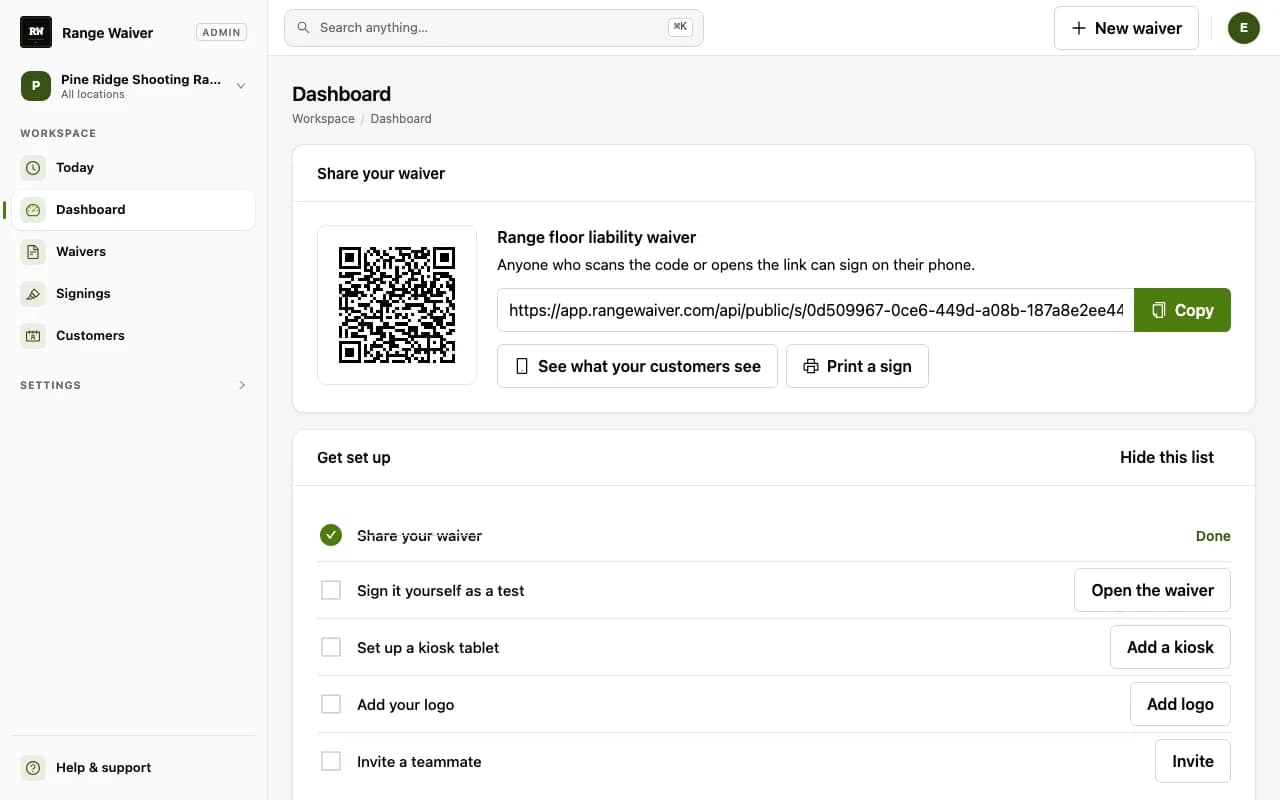This screenshot has width=1280, height=800.
Task: Tick the Sign it yourself as a test checkbox
Action: 331,591
